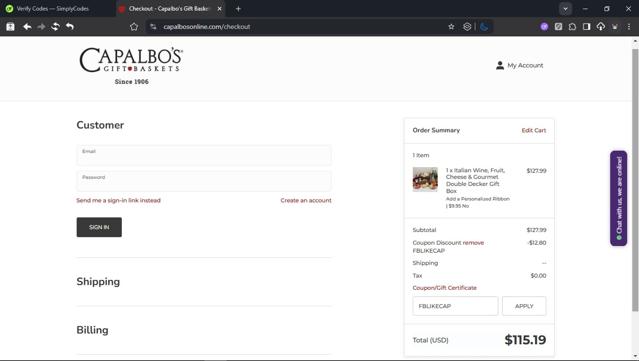Open the tab search dropdown arrow
This screenshot has width=639, height=361.
565,9
